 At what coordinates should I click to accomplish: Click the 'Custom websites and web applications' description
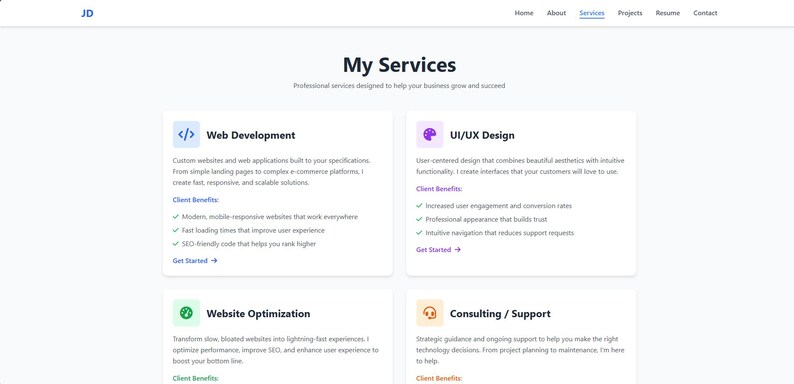click(272, 171)
